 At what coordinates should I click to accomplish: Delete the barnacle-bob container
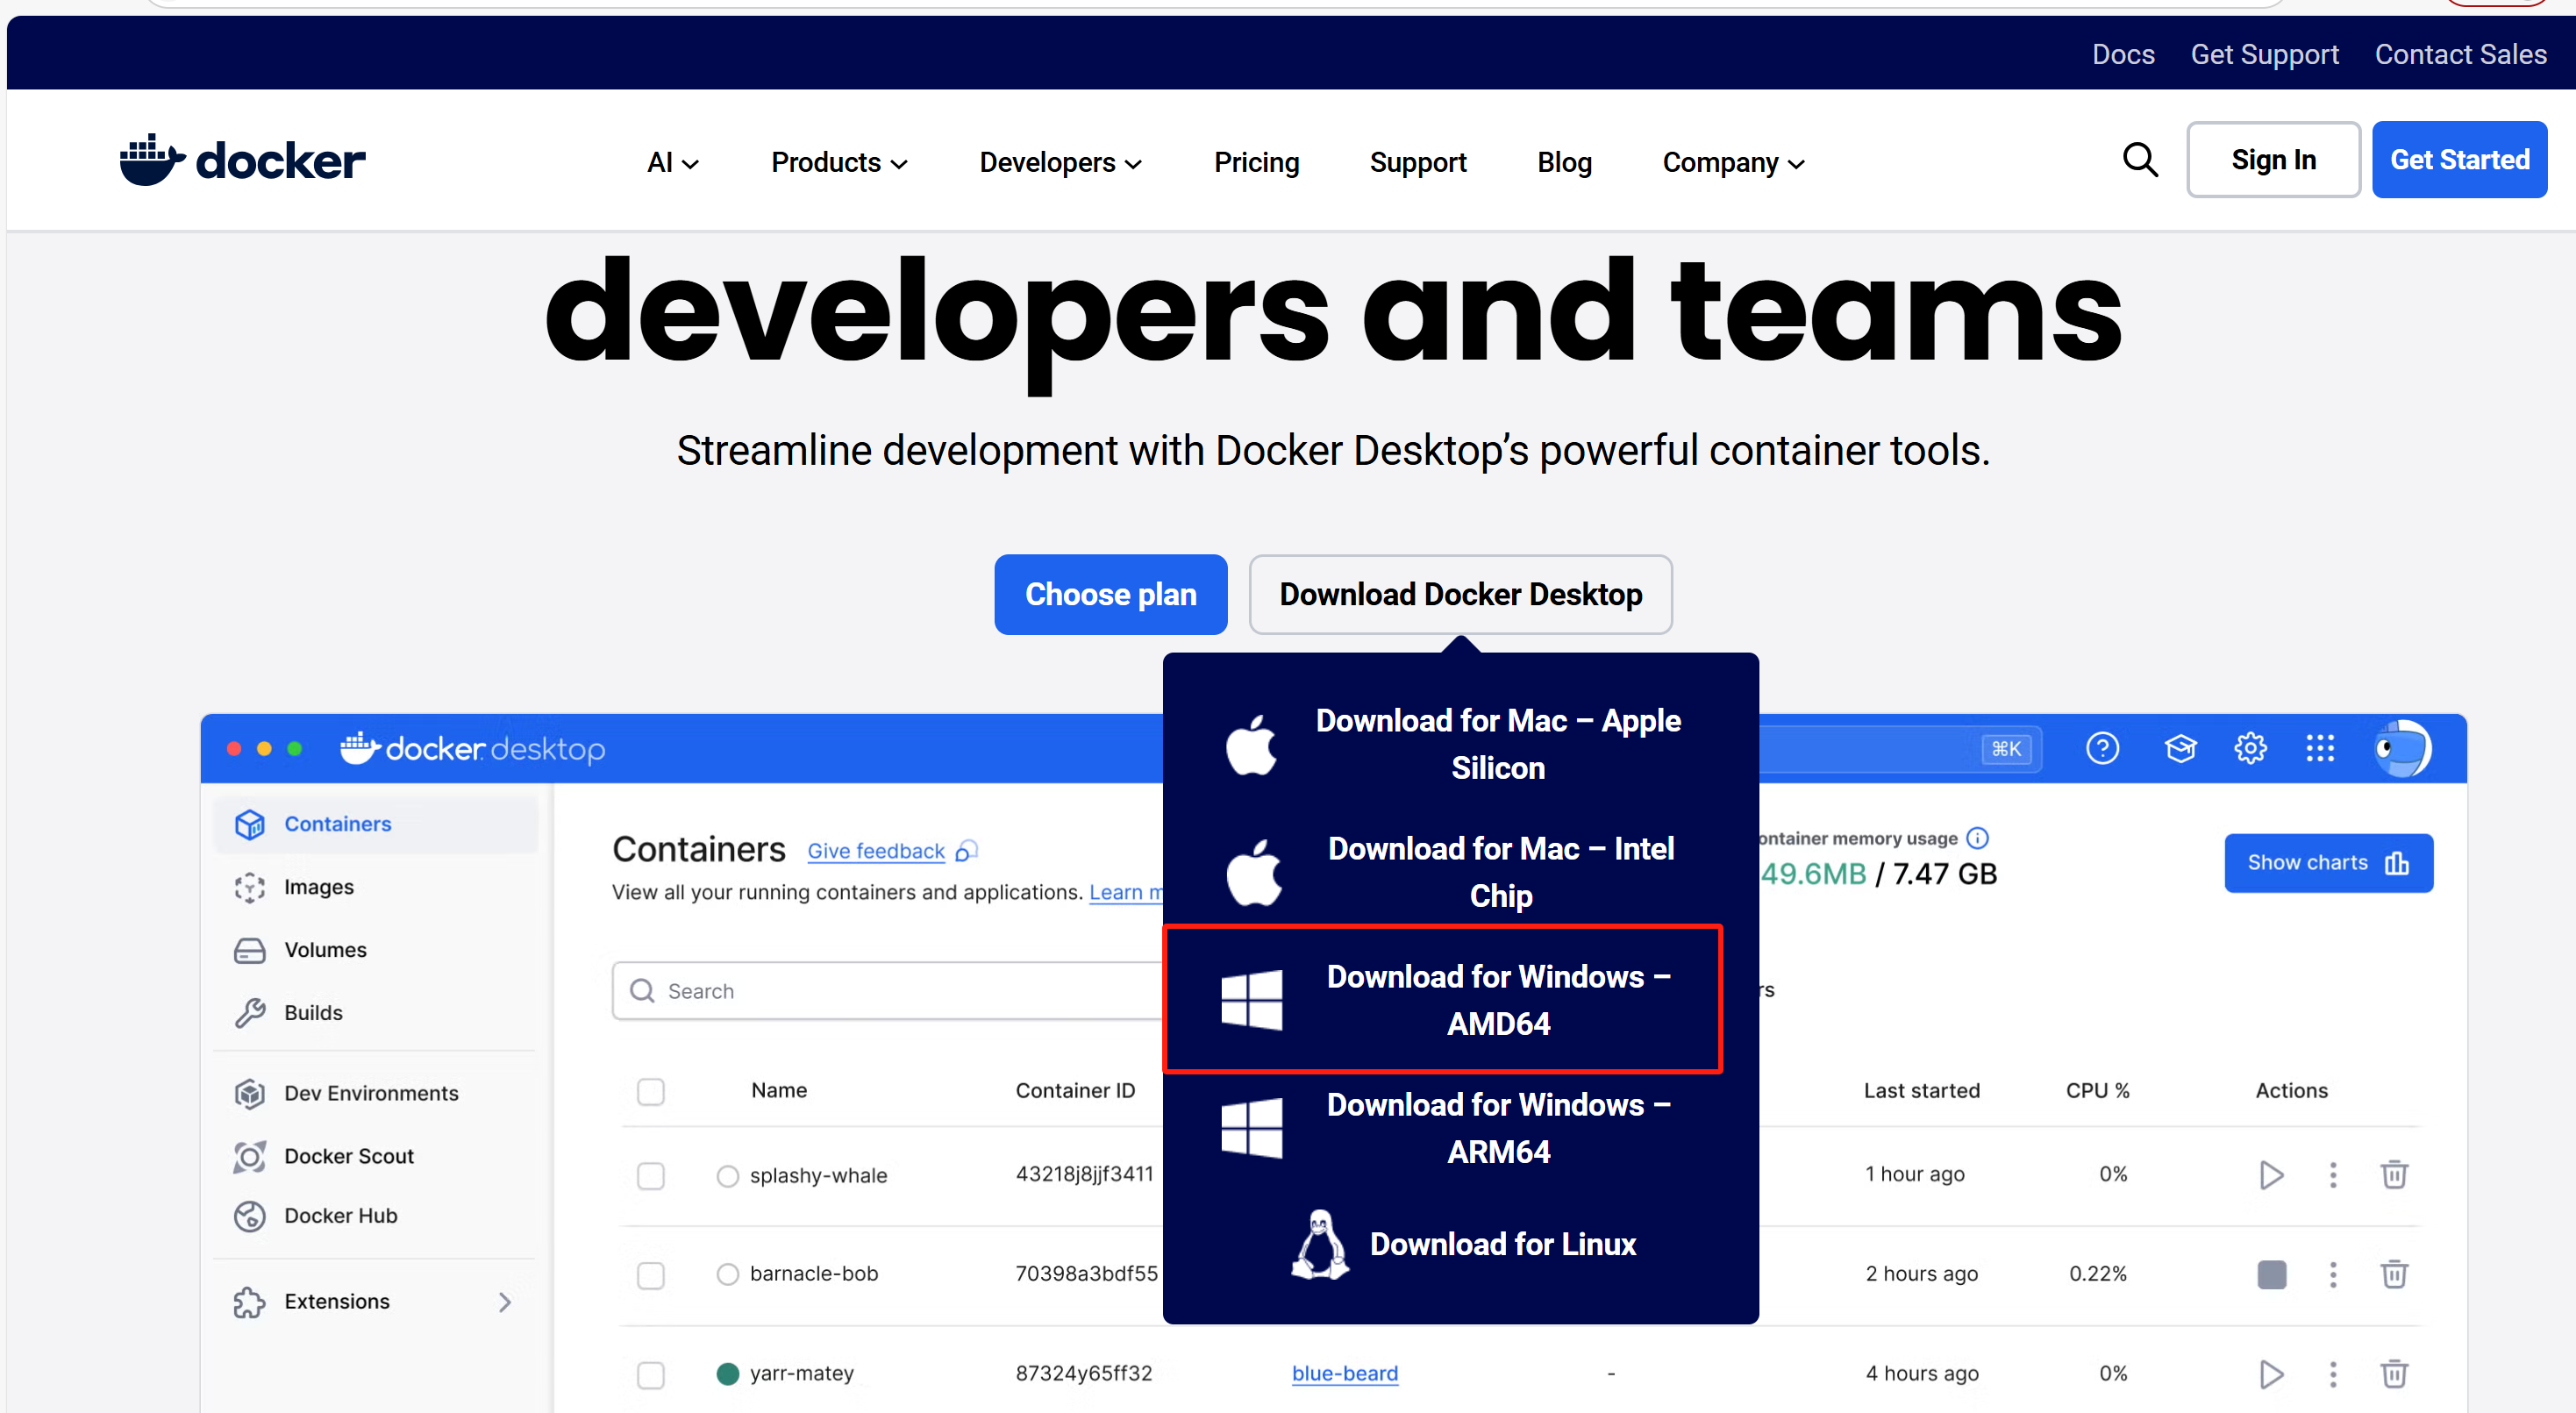click(x=2393, y=1274)
